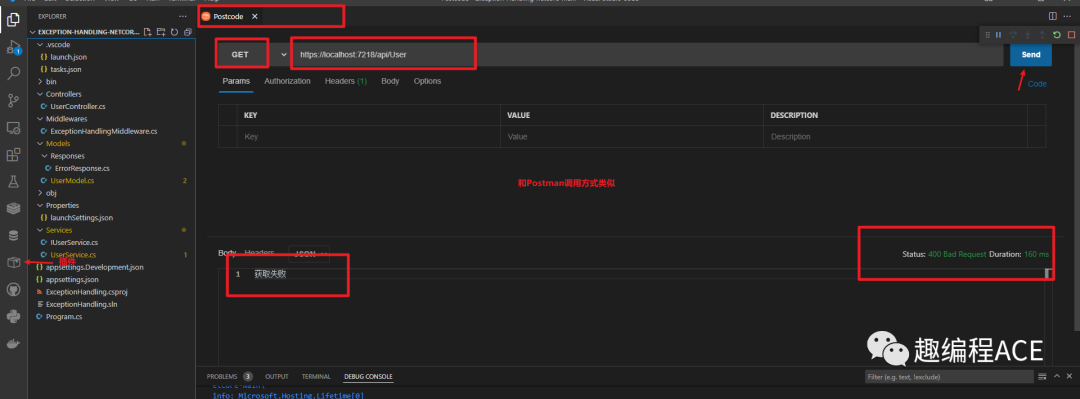The image size is (1080, 399).
Task: Split the editor layout icon
Action: point(1052,16)
